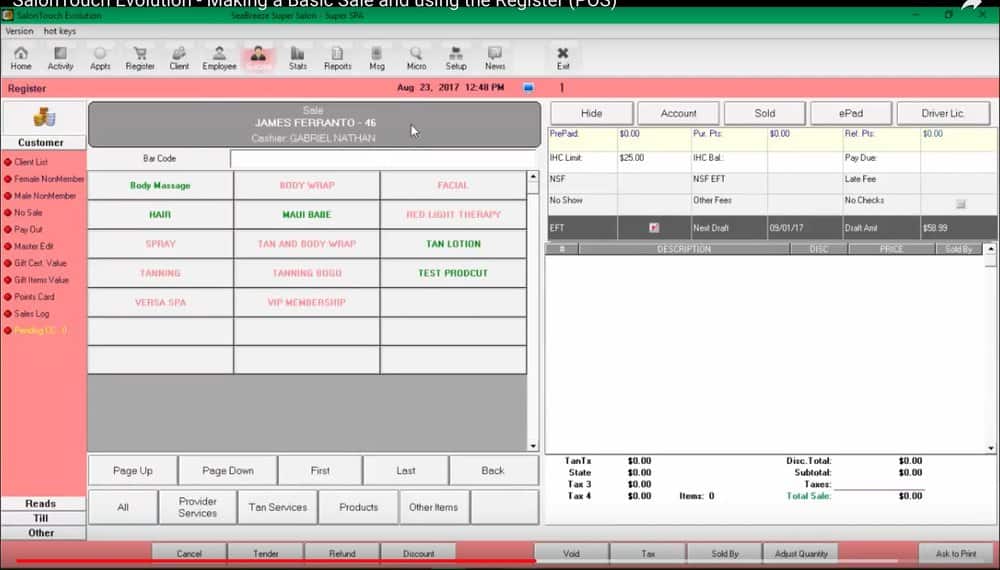Viewport: 1000px width, 570px height.
Task: Click the highlighted person icon in the toolbar
Action: pos(258,57)
